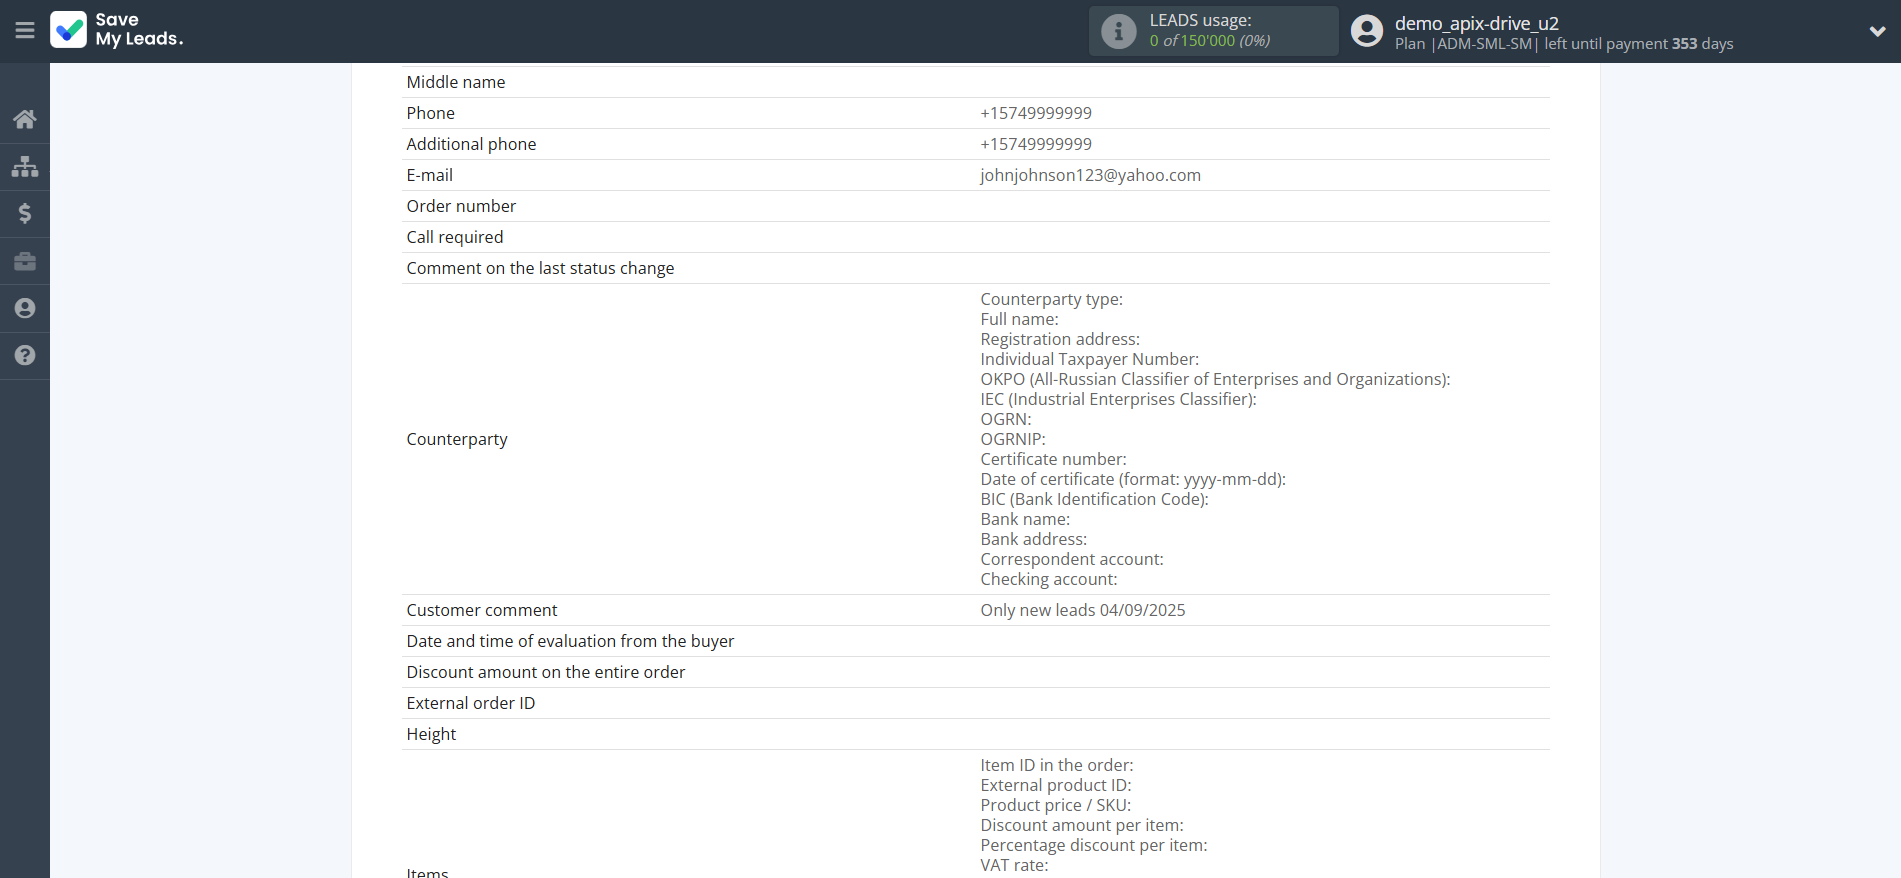Click the plan payment info text

1563,44
